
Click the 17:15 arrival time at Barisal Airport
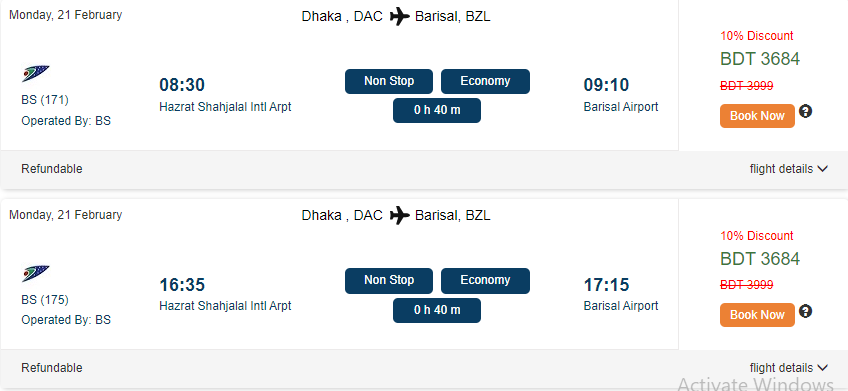click(606, 284)
